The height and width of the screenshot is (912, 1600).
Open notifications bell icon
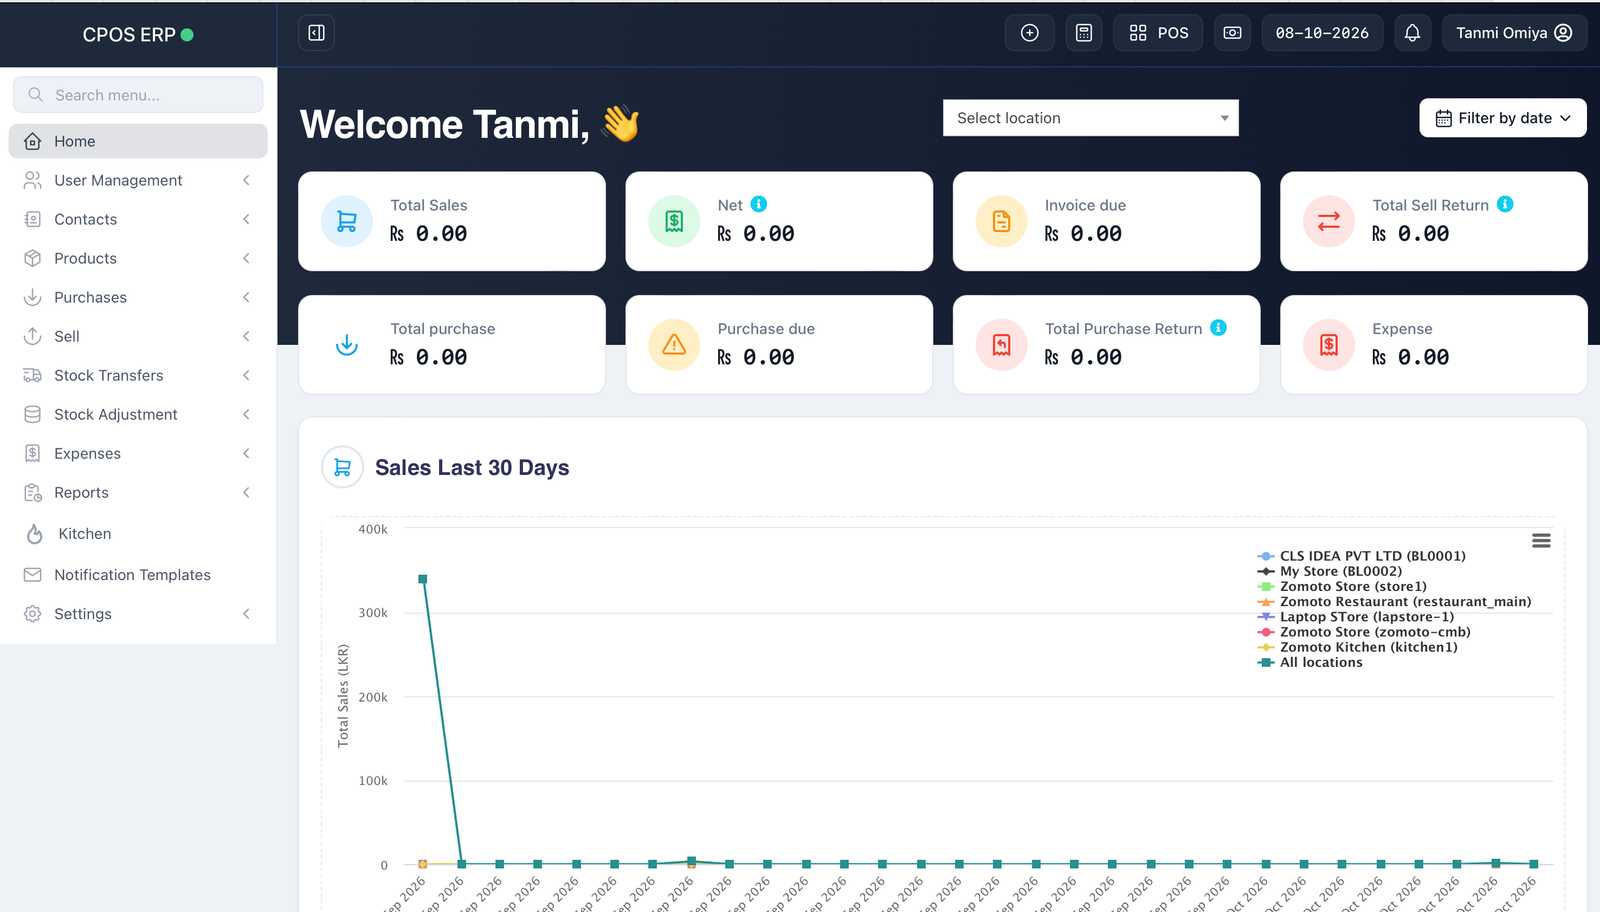coord(1412,33)
